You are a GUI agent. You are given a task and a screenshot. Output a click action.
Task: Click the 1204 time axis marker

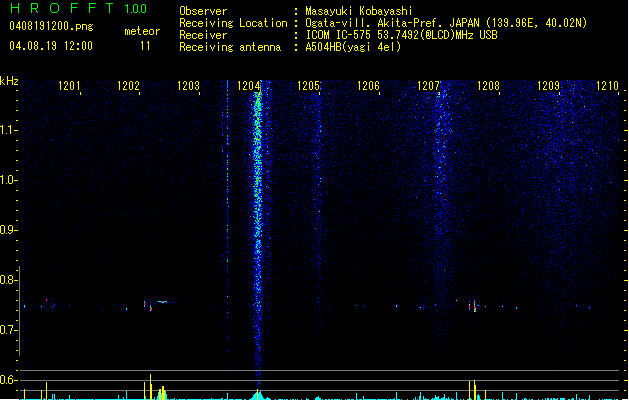tap(248, 85)
